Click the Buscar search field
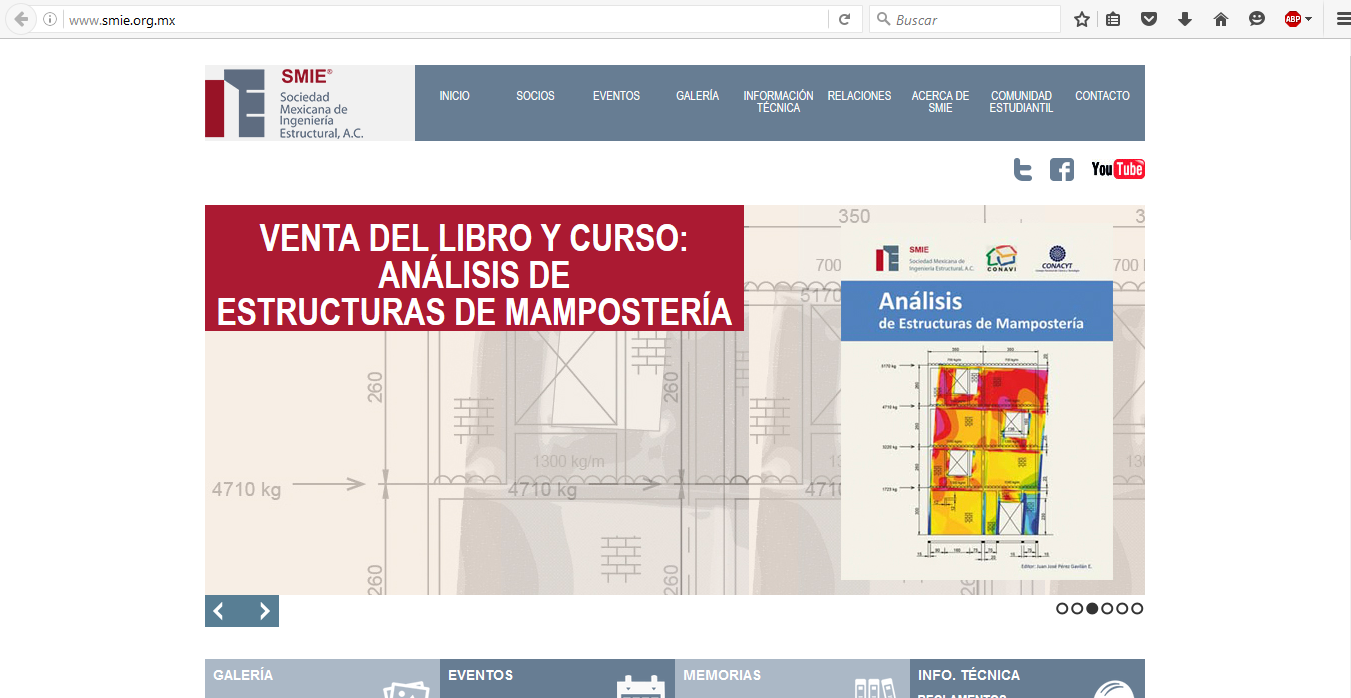Screen dimensions: 1351x698 point(974,19)
